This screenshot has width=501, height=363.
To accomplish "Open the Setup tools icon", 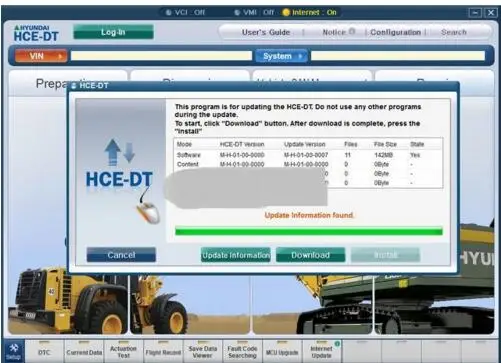I will tap(13, 351).
